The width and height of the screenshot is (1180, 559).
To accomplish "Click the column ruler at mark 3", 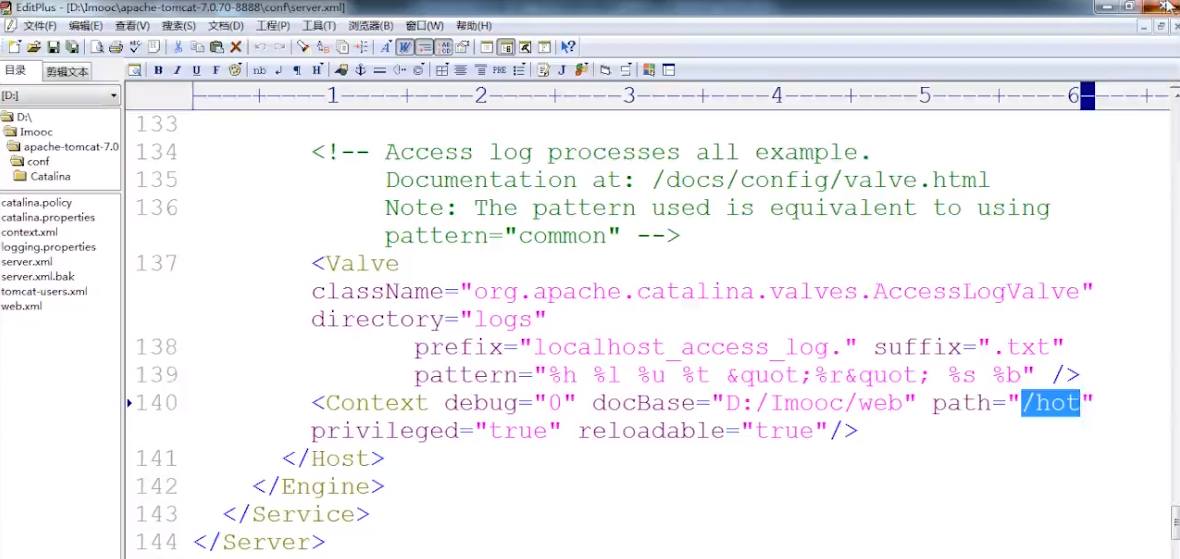I will coord(628,96).
